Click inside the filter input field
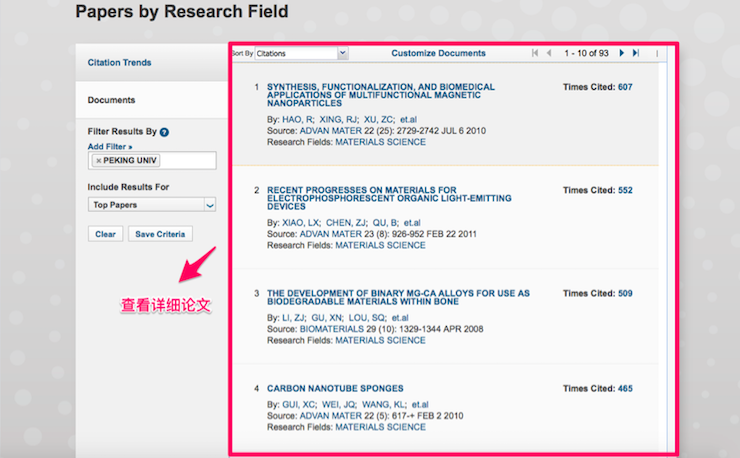Screen dimensions: 740x458 click(x=185, y=161)
